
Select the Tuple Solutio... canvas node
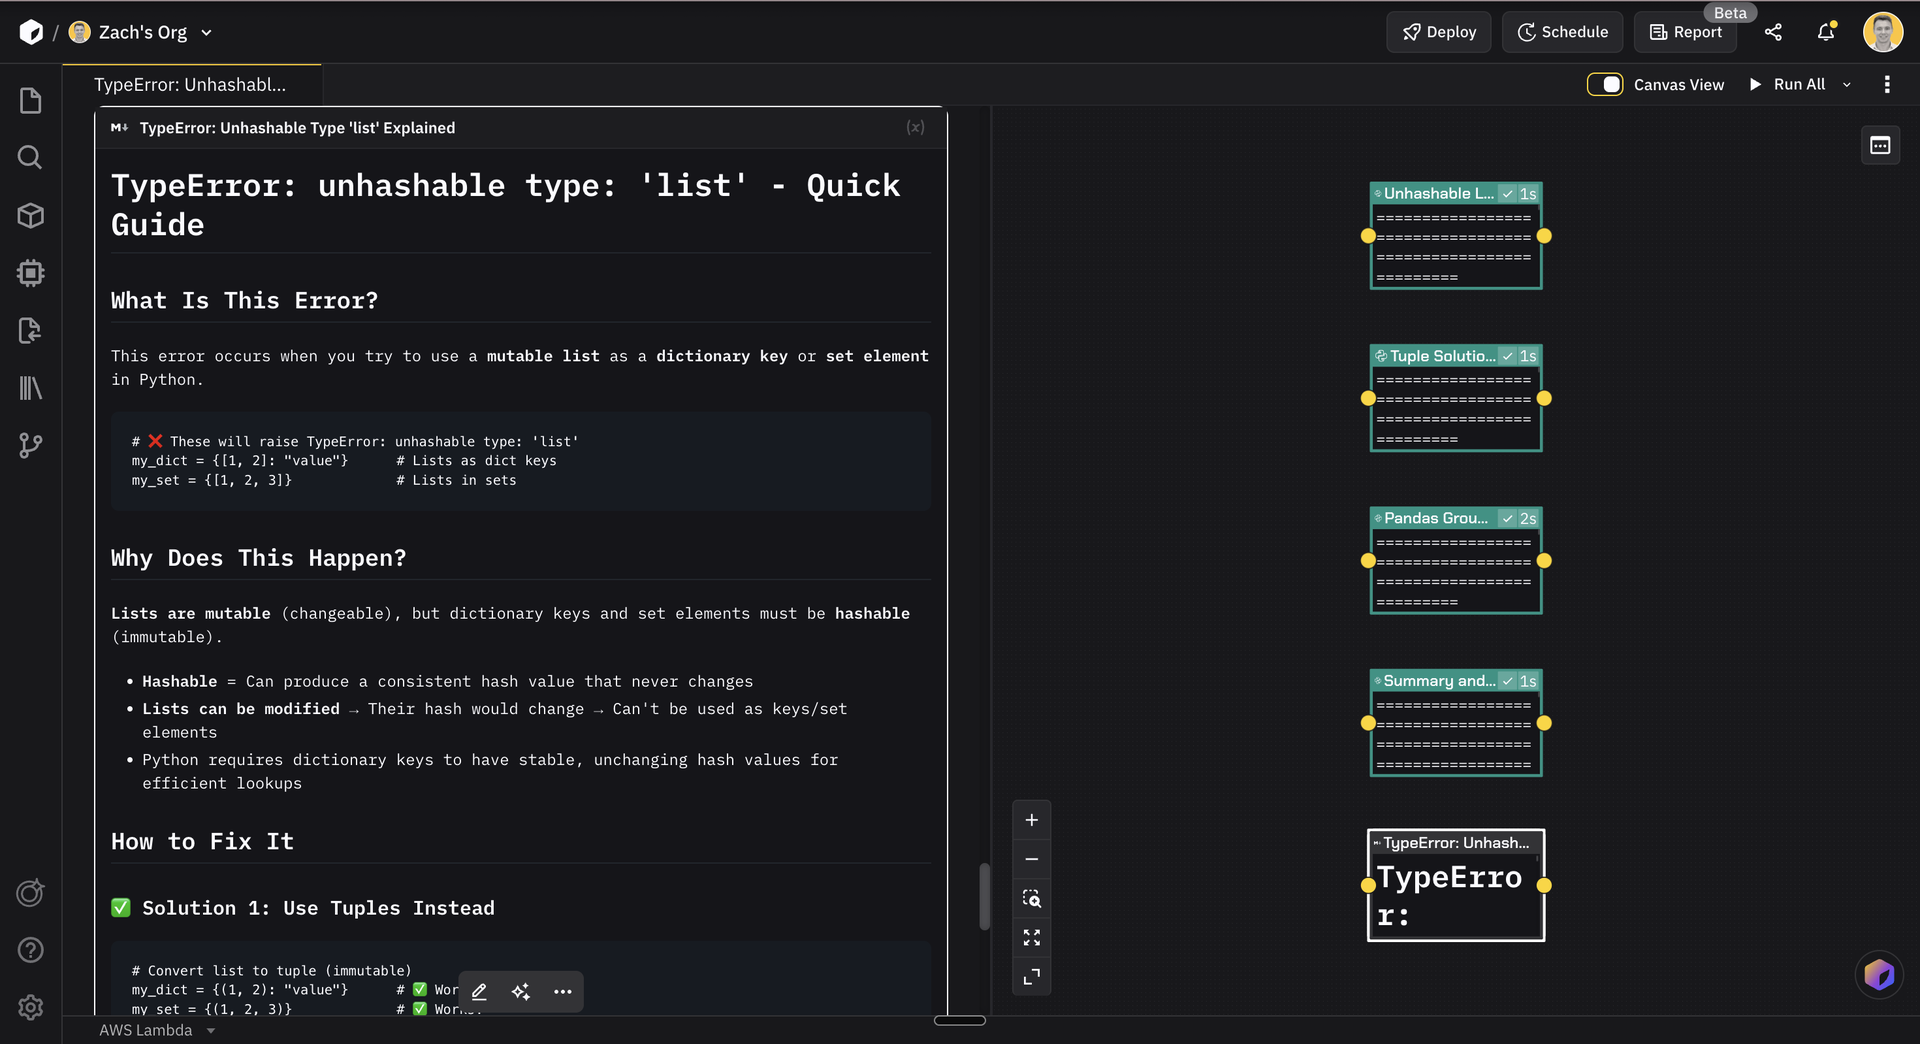click(x=1456, y=398)
